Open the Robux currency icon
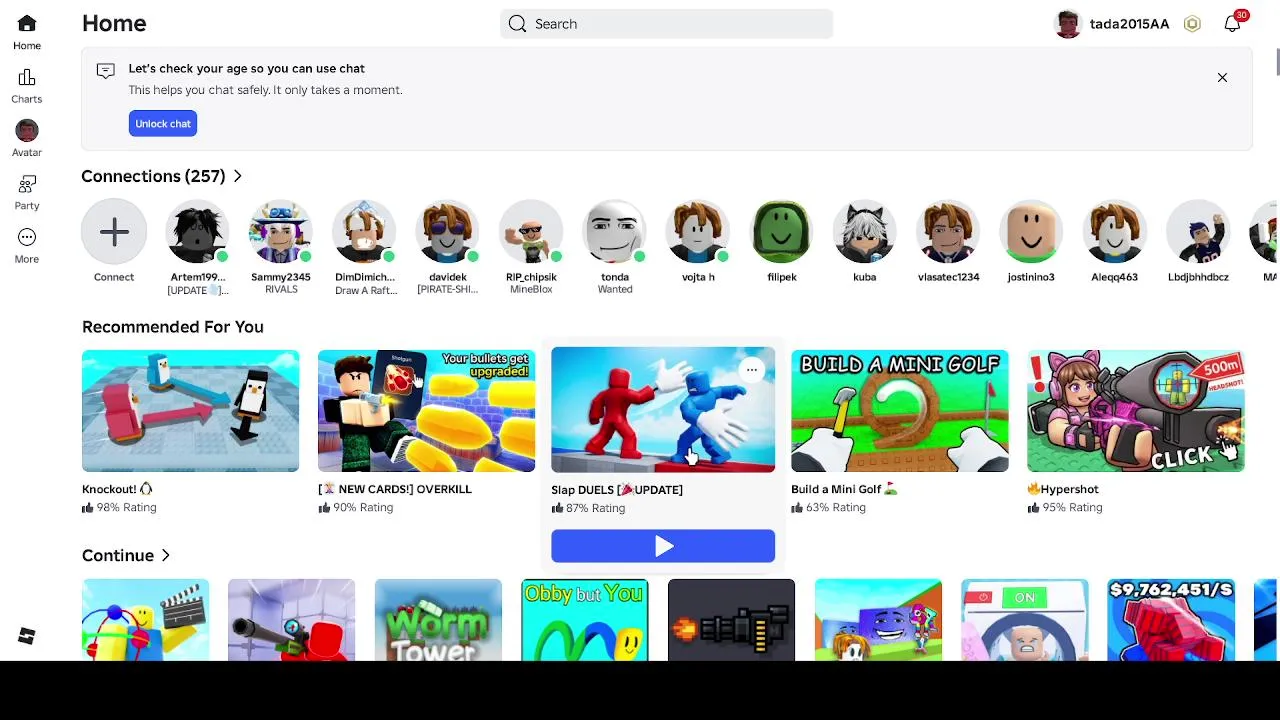1280x720 pixels. click(x=1192, y=24)
